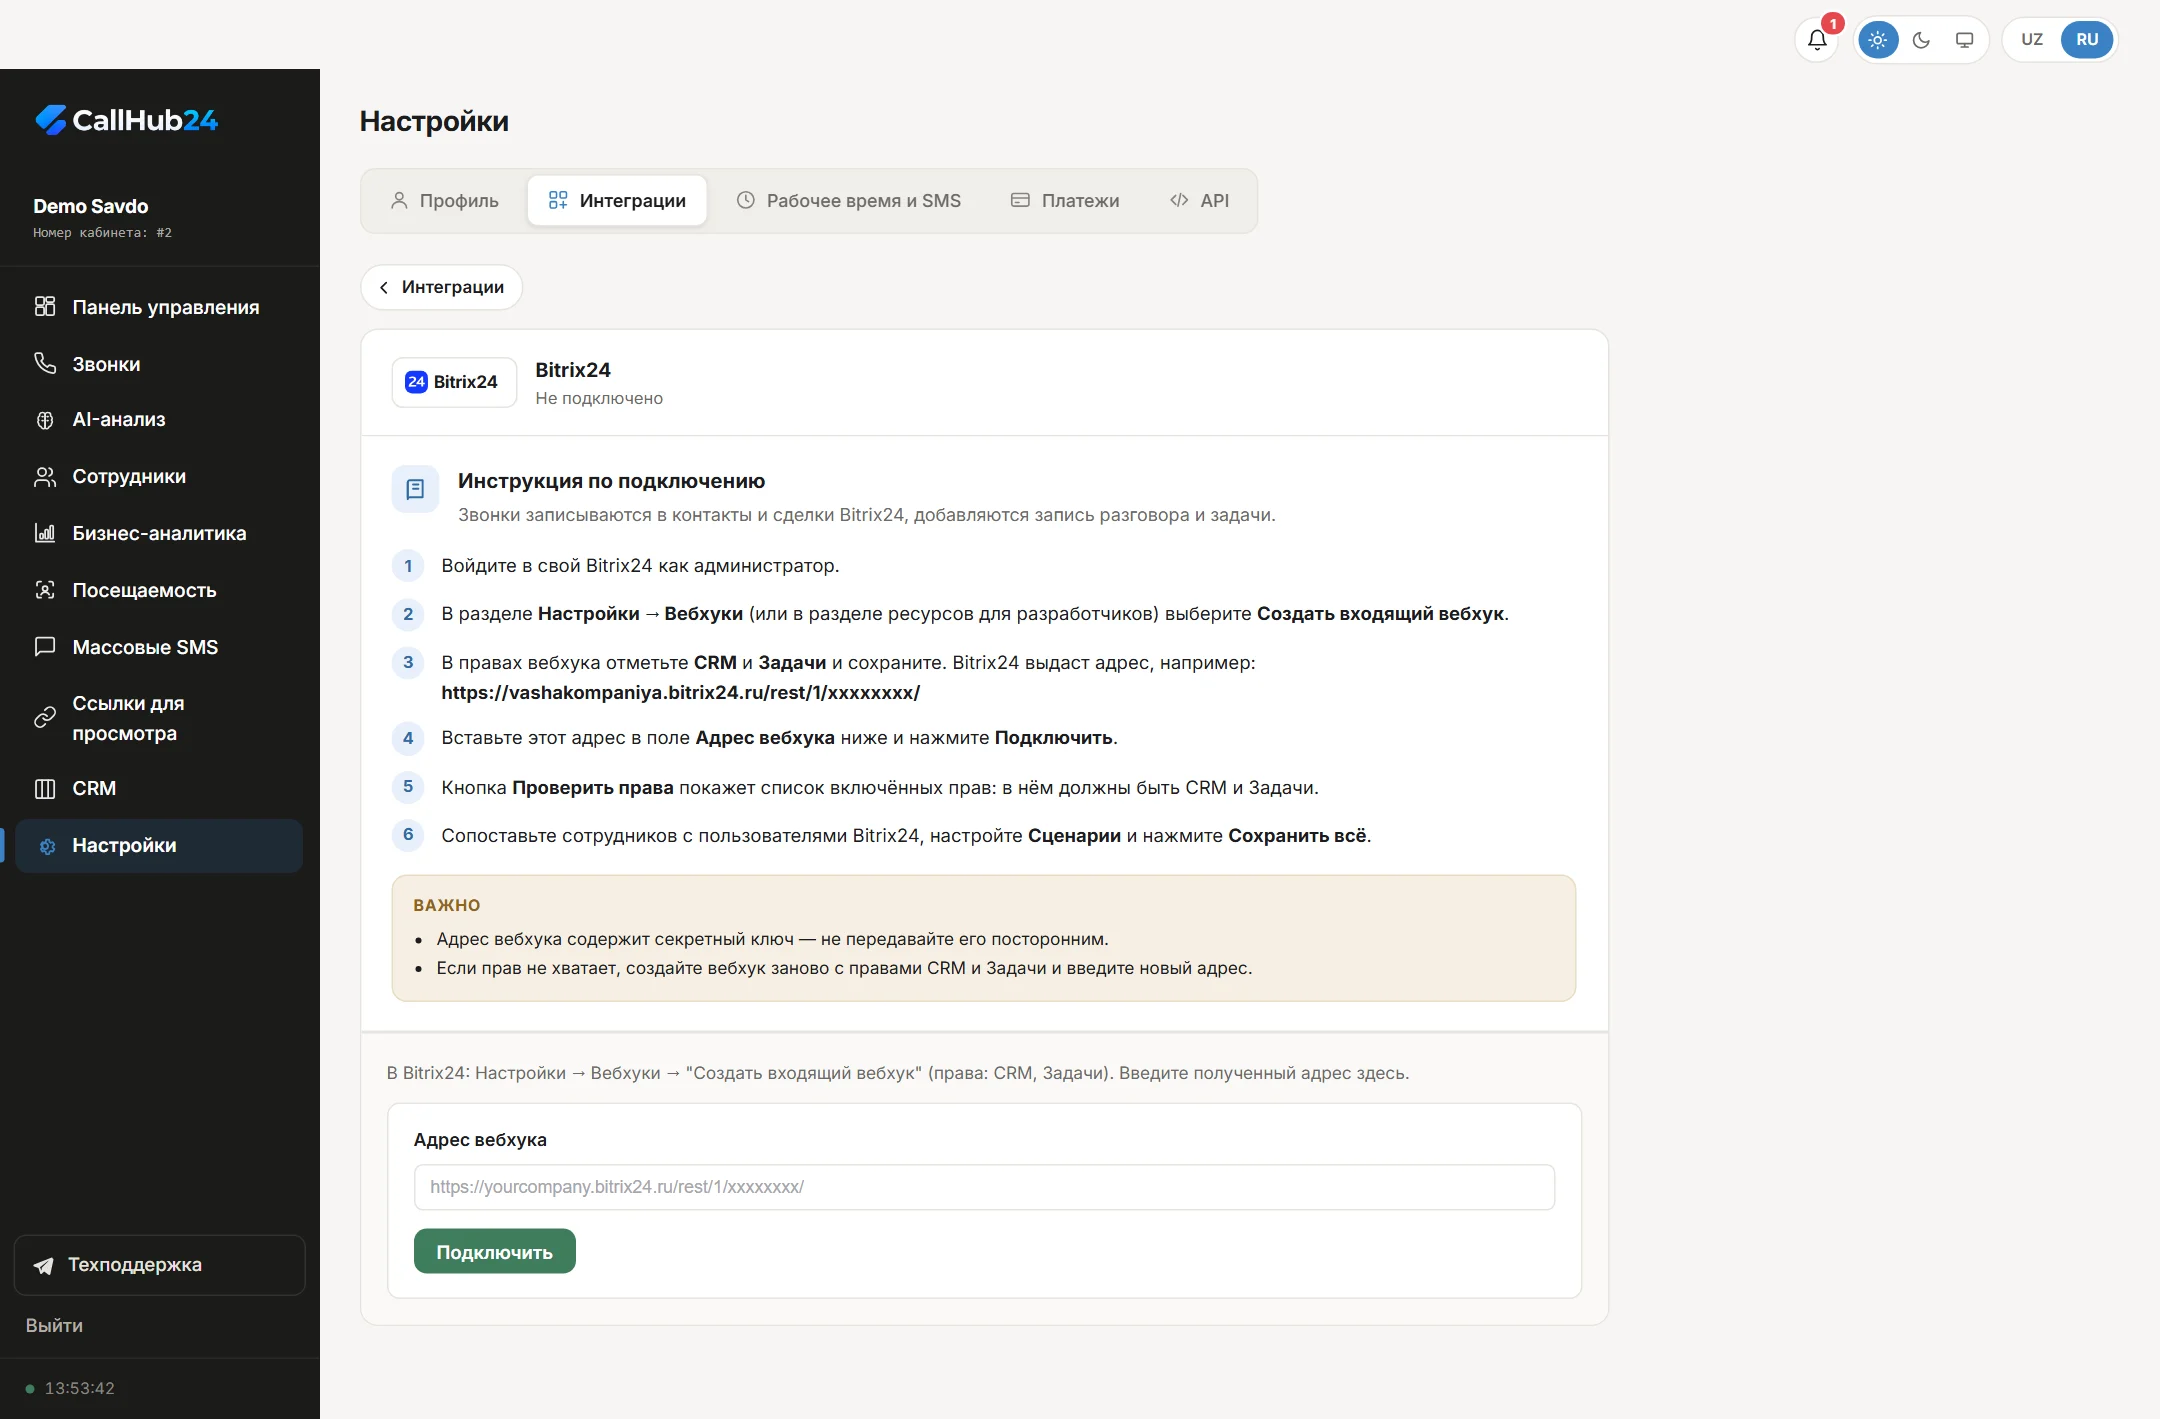The width and height of the screenshot is (2160, 1419).
Task: Click the ВАЖНО notice heading
Action: [x=447, y=905]
